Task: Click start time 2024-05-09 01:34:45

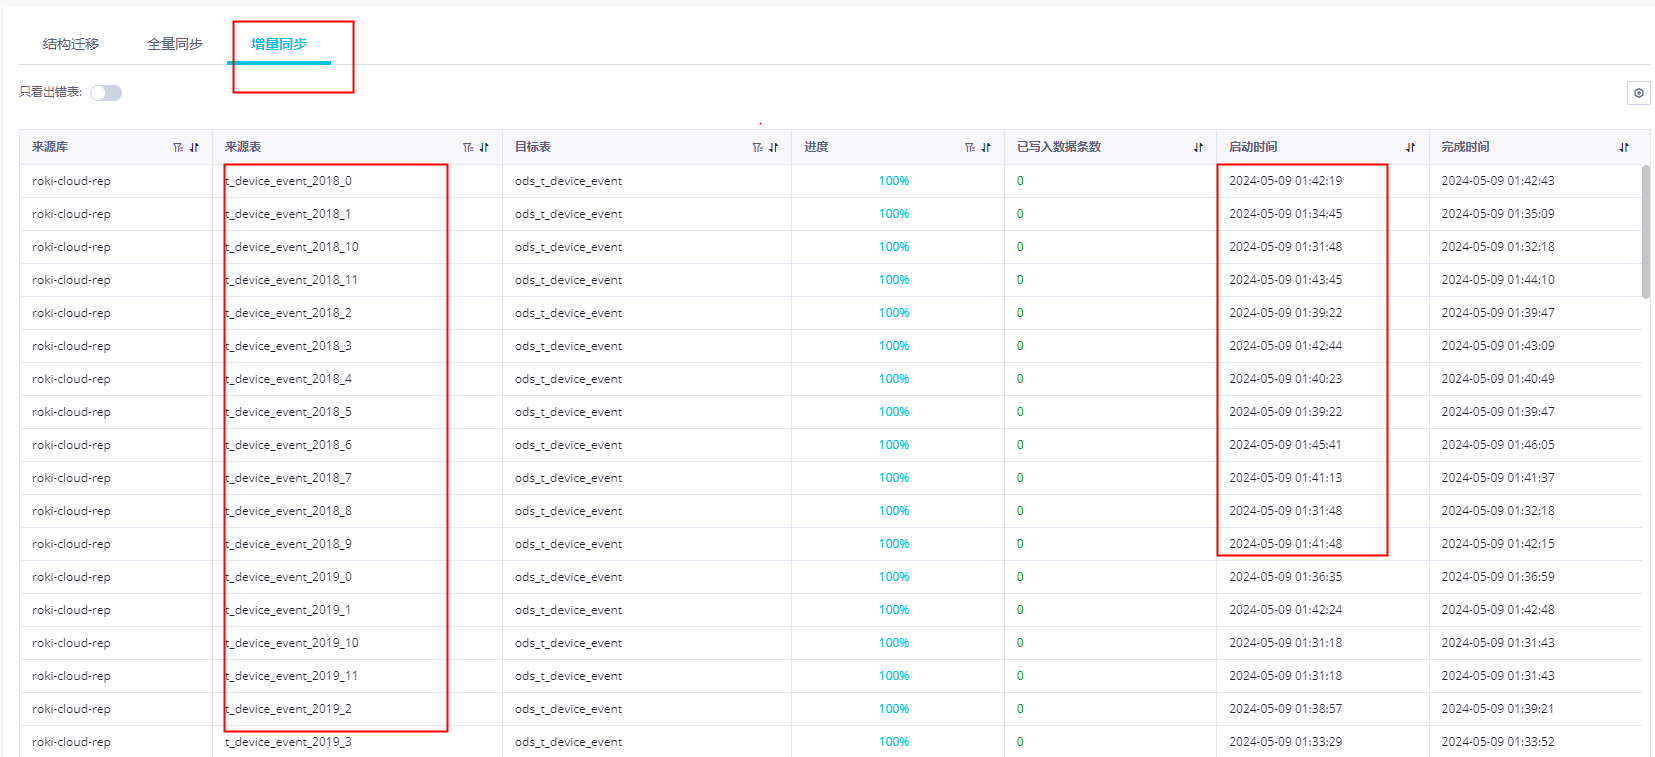Action: tap(1285, 214)
